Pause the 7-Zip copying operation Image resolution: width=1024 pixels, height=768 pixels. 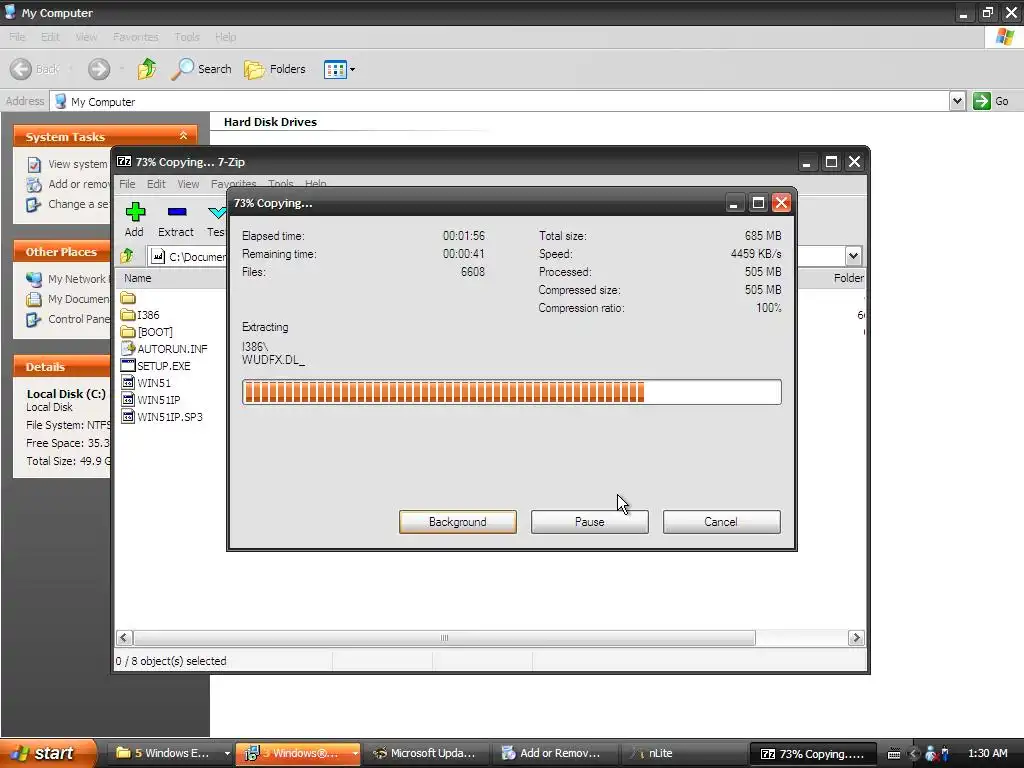589,522
